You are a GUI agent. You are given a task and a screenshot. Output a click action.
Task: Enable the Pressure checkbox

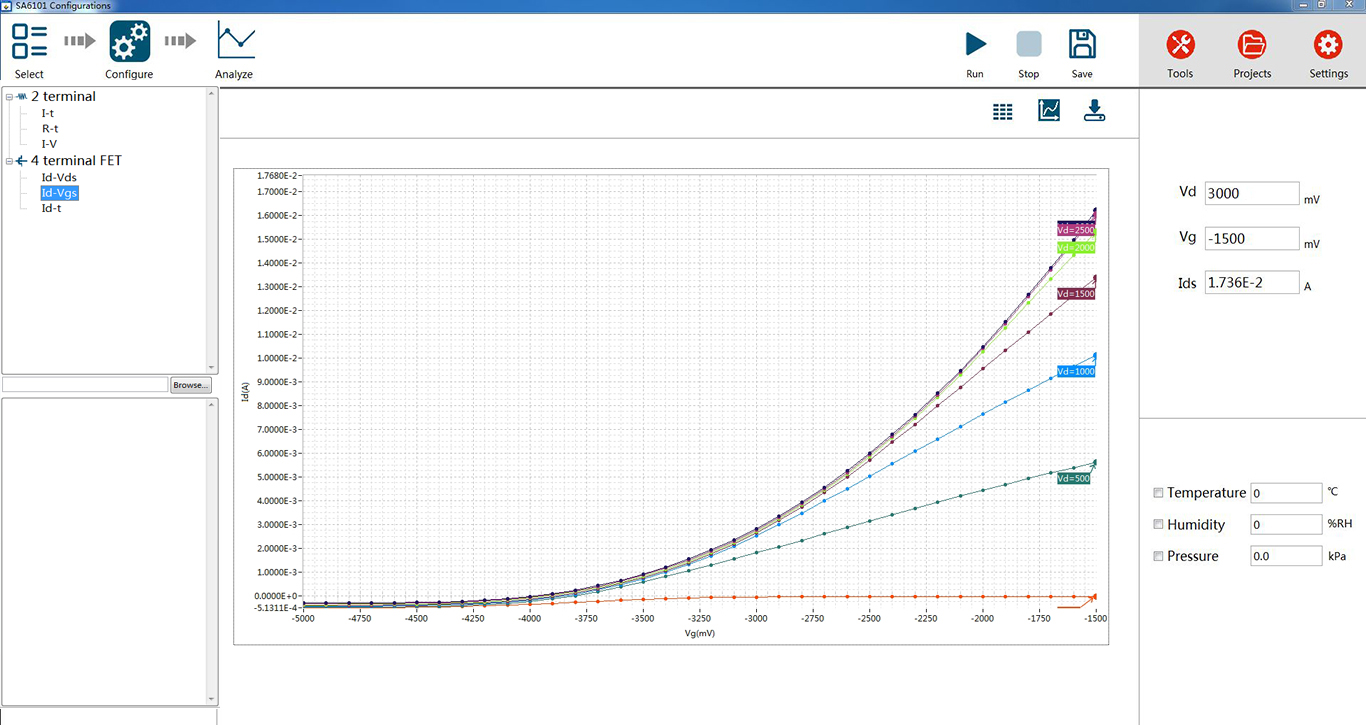coord(1158,556)
